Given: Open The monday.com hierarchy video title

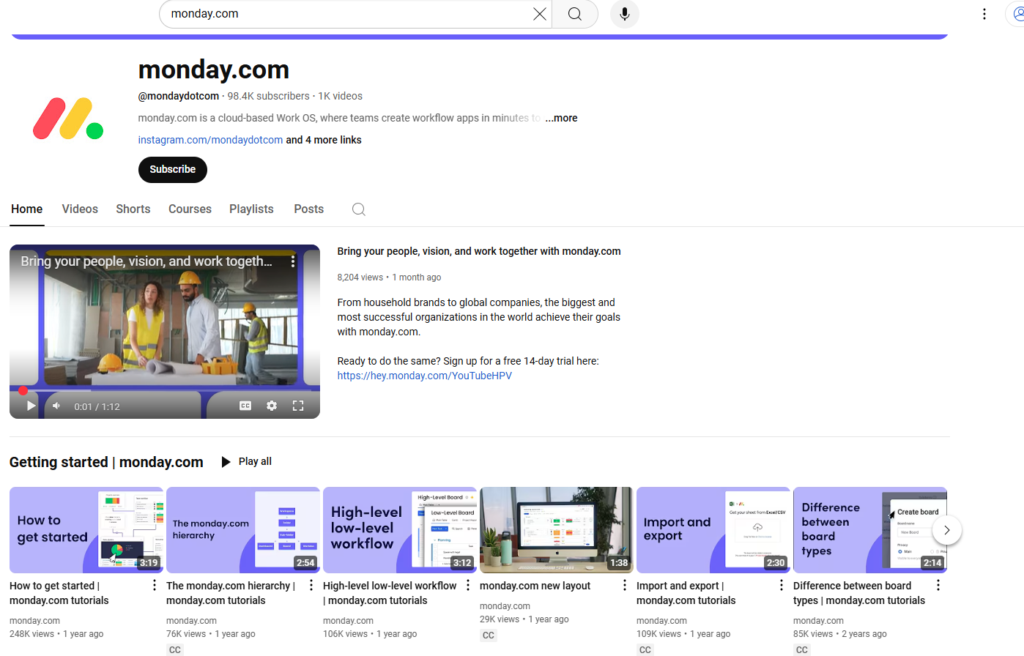Looking at the screenshot, I should 231,593.
